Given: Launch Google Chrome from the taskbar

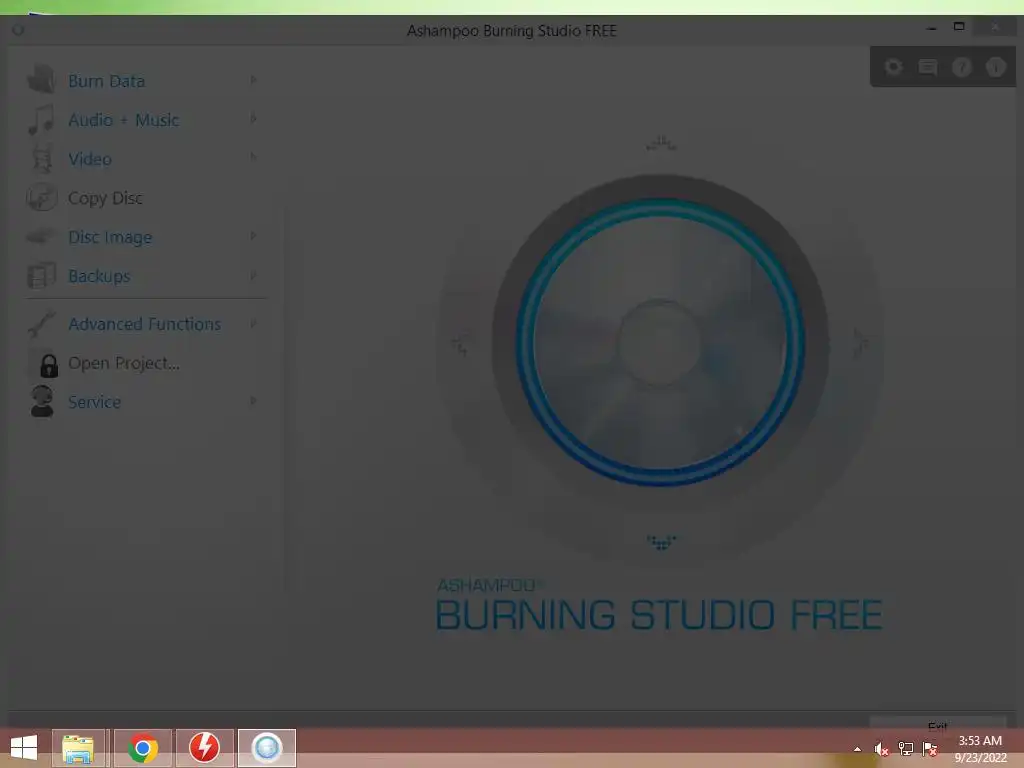Looking at the screenshot, I should point(143,748).
